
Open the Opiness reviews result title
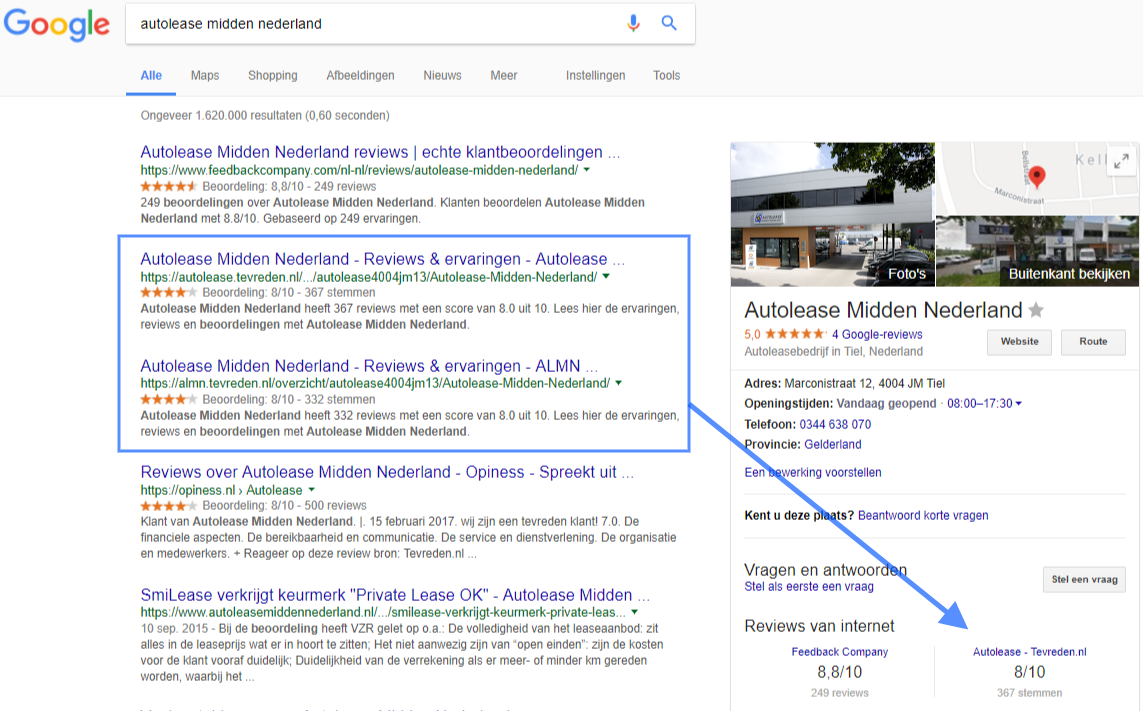tap(387, 472)
